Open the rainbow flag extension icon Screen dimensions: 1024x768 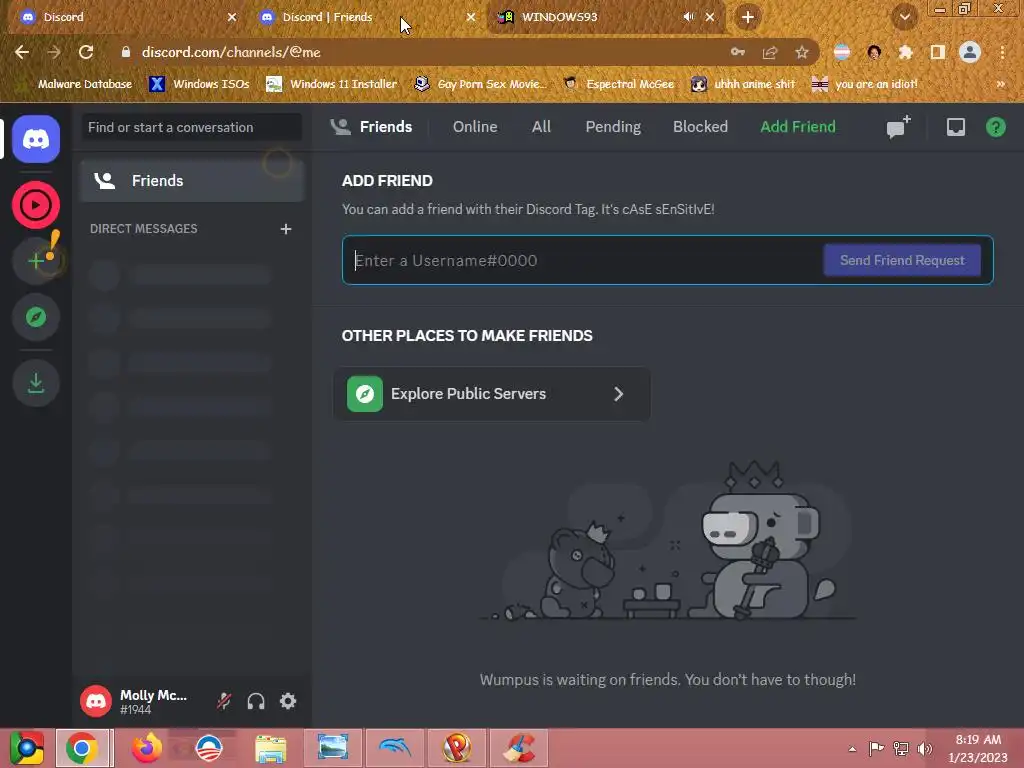tap(842, 52)
